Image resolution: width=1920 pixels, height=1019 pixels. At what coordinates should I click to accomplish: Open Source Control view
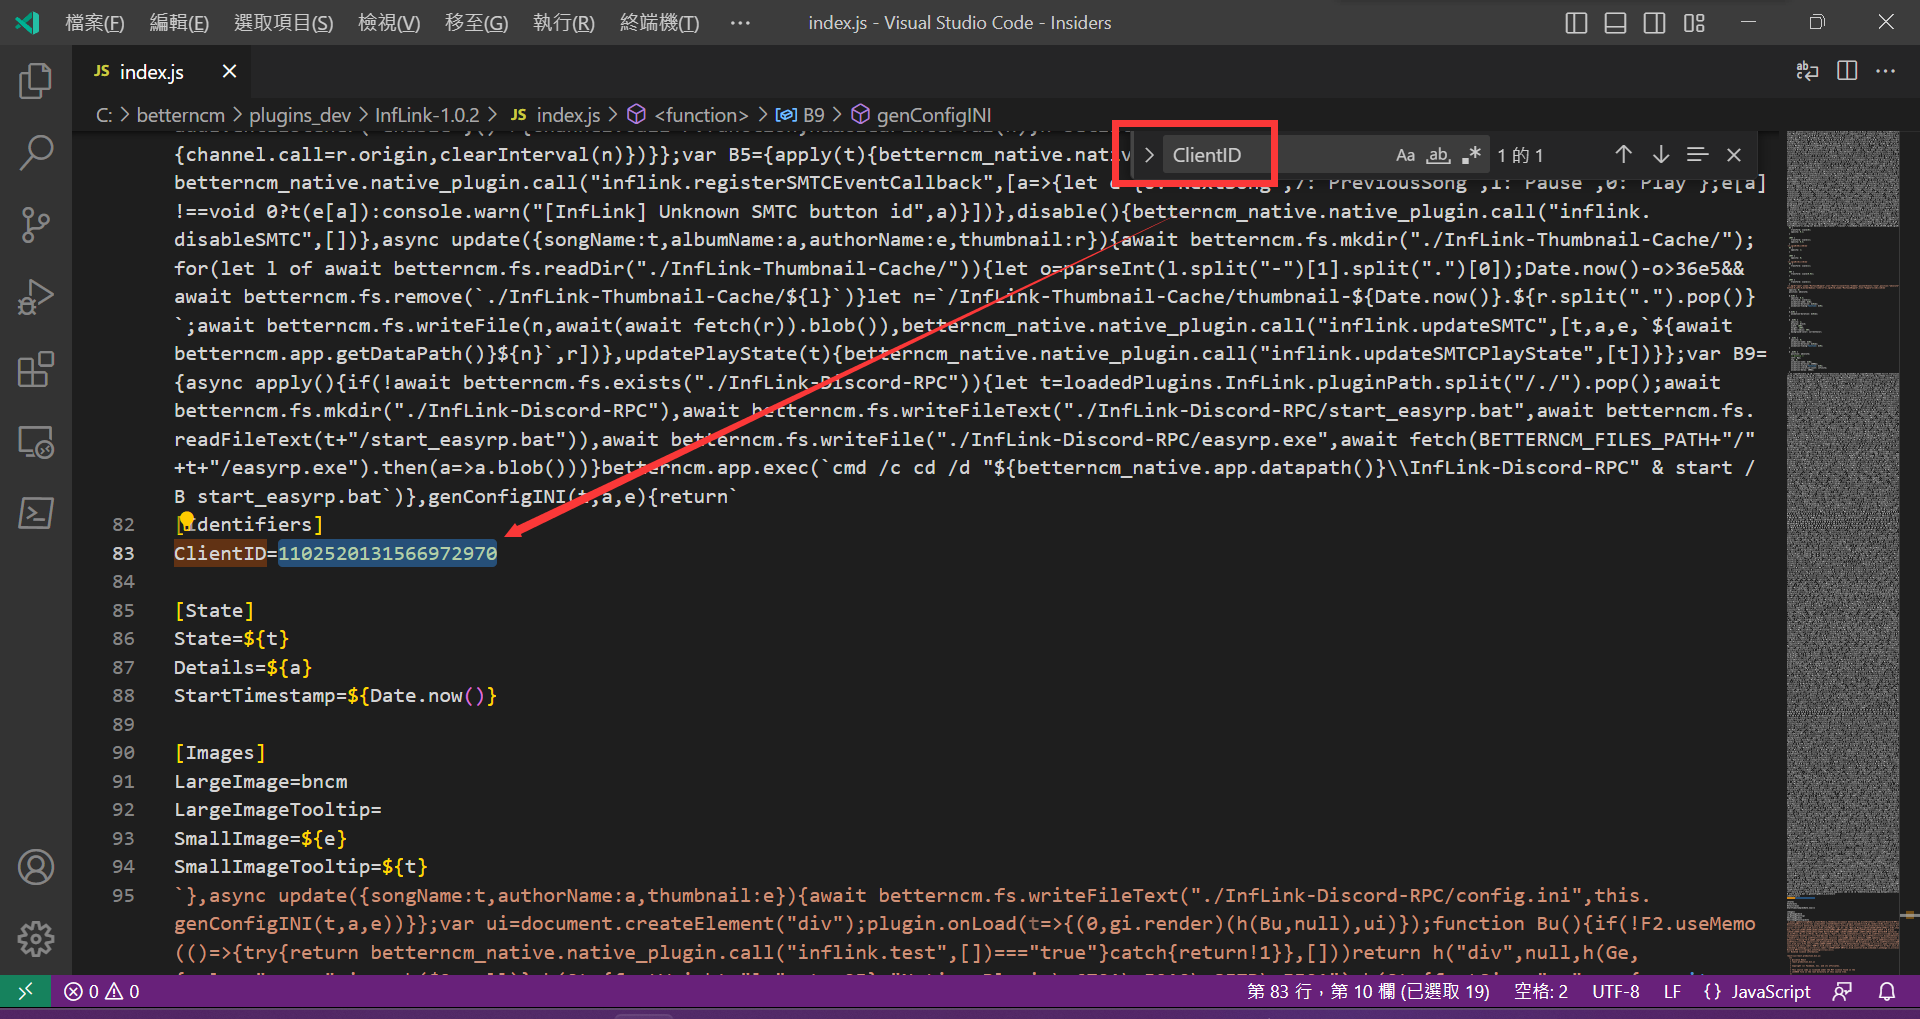tap(36, 224)
